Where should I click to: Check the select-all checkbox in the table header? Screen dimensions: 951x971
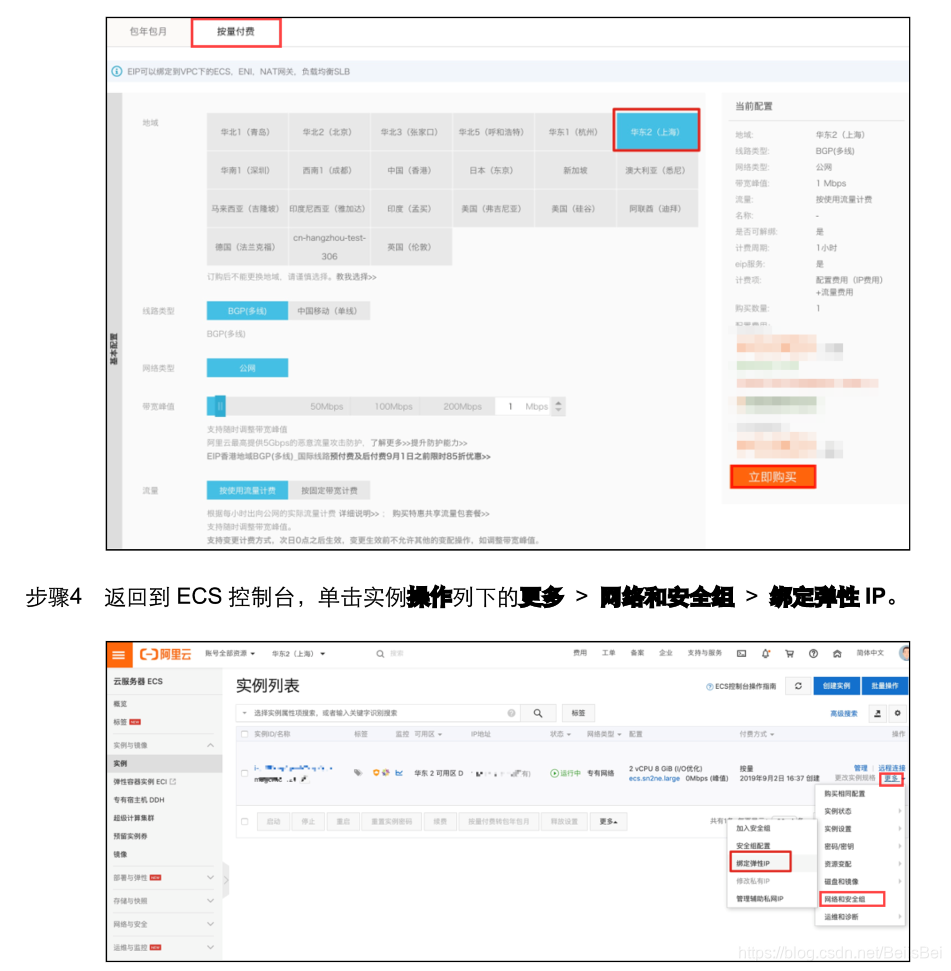245,734
